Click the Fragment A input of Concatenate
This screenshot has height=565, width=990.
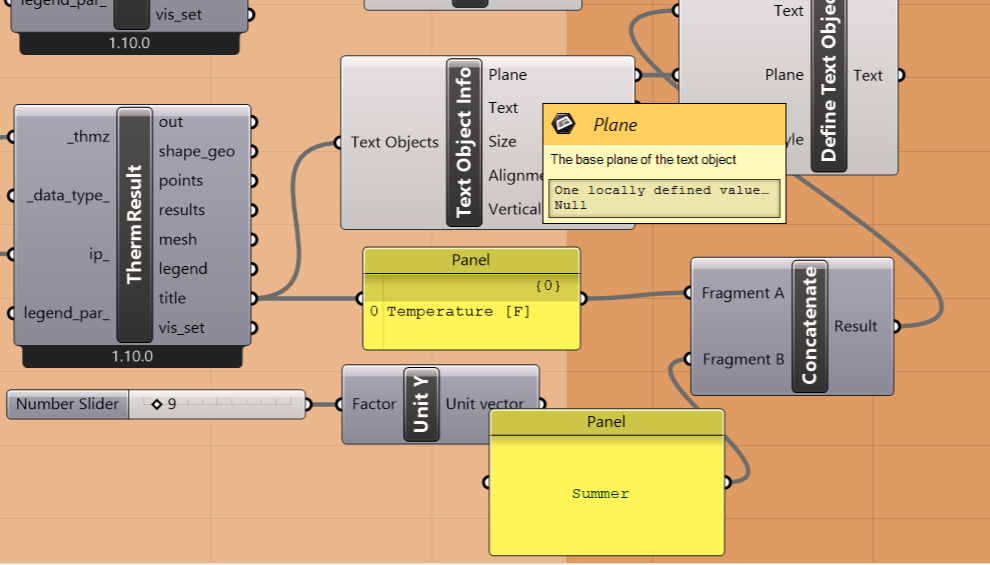[x=742, y=293]
